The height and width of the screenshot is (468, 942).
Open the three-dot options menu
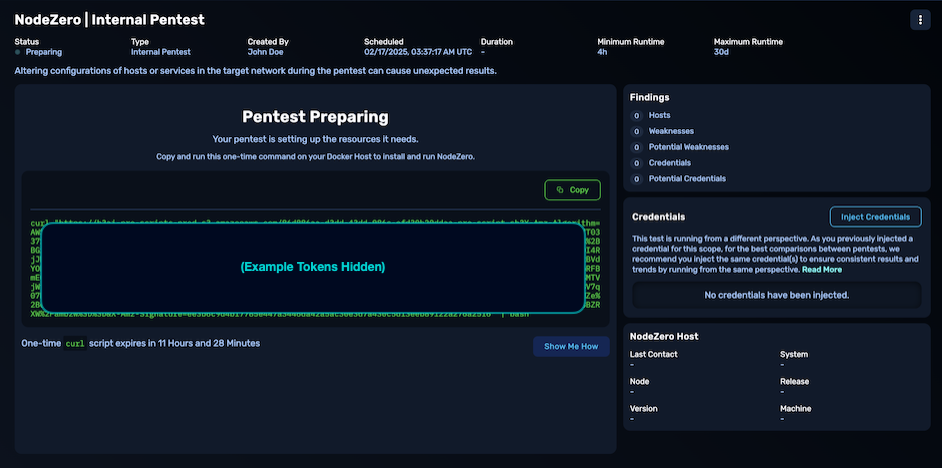pos(920,20)
